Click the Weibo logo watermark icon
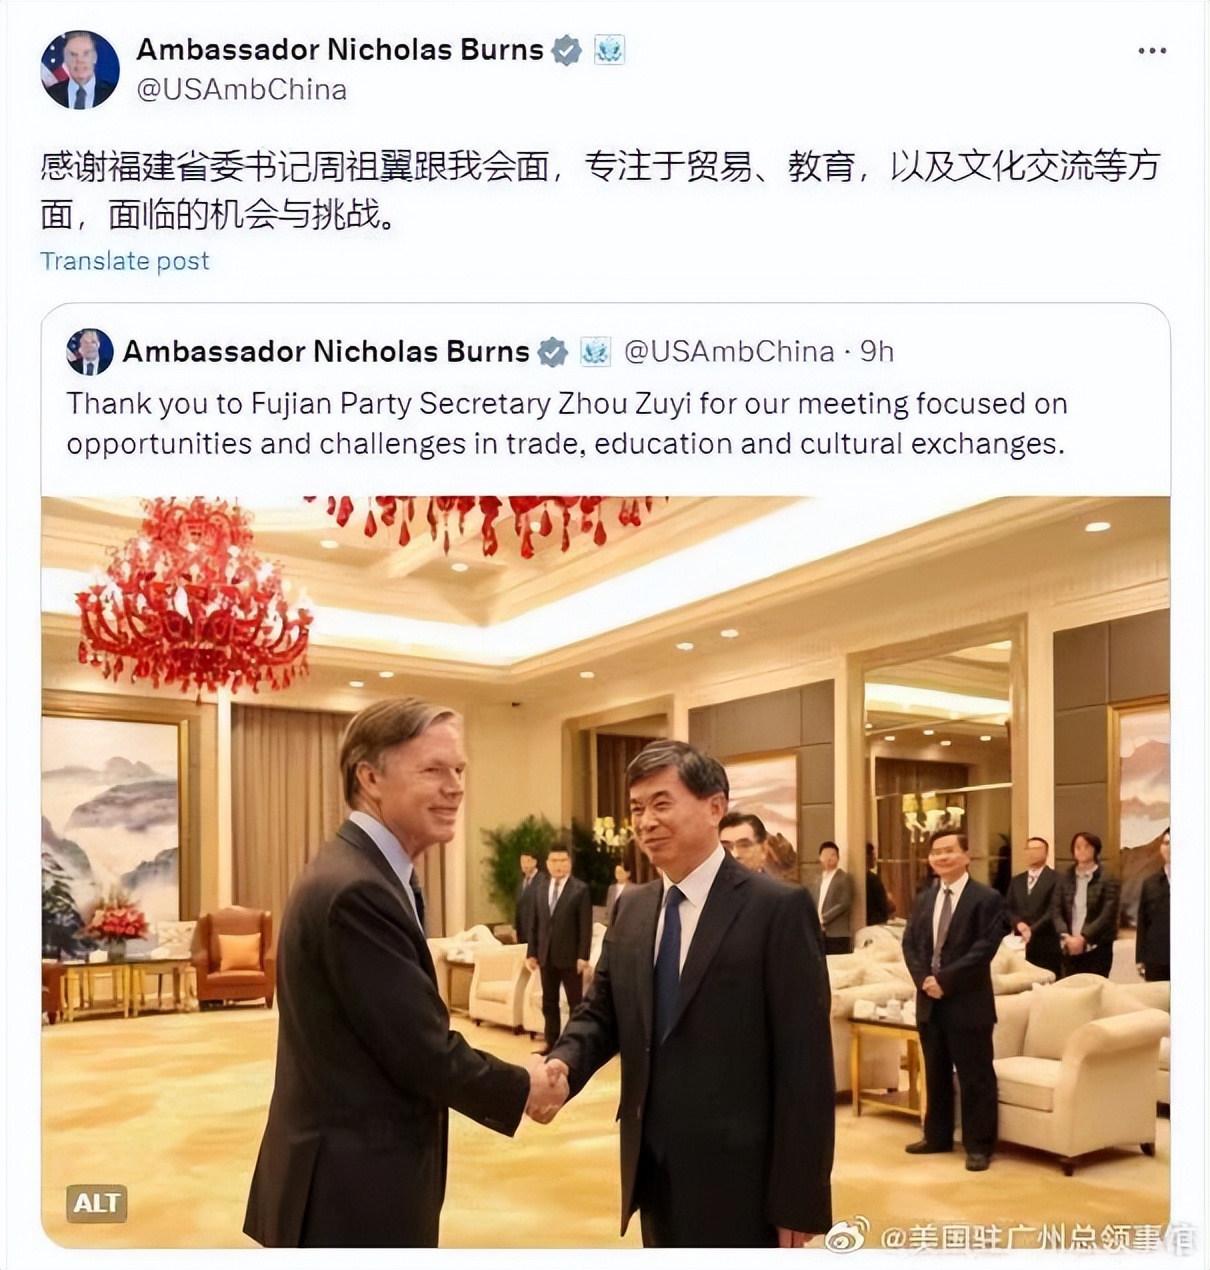1210x1270 pixels. point(848,1238)
